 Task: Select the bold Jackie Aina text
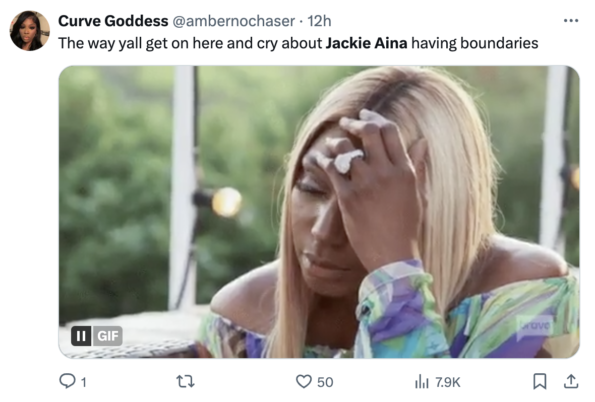click(367, 43)
